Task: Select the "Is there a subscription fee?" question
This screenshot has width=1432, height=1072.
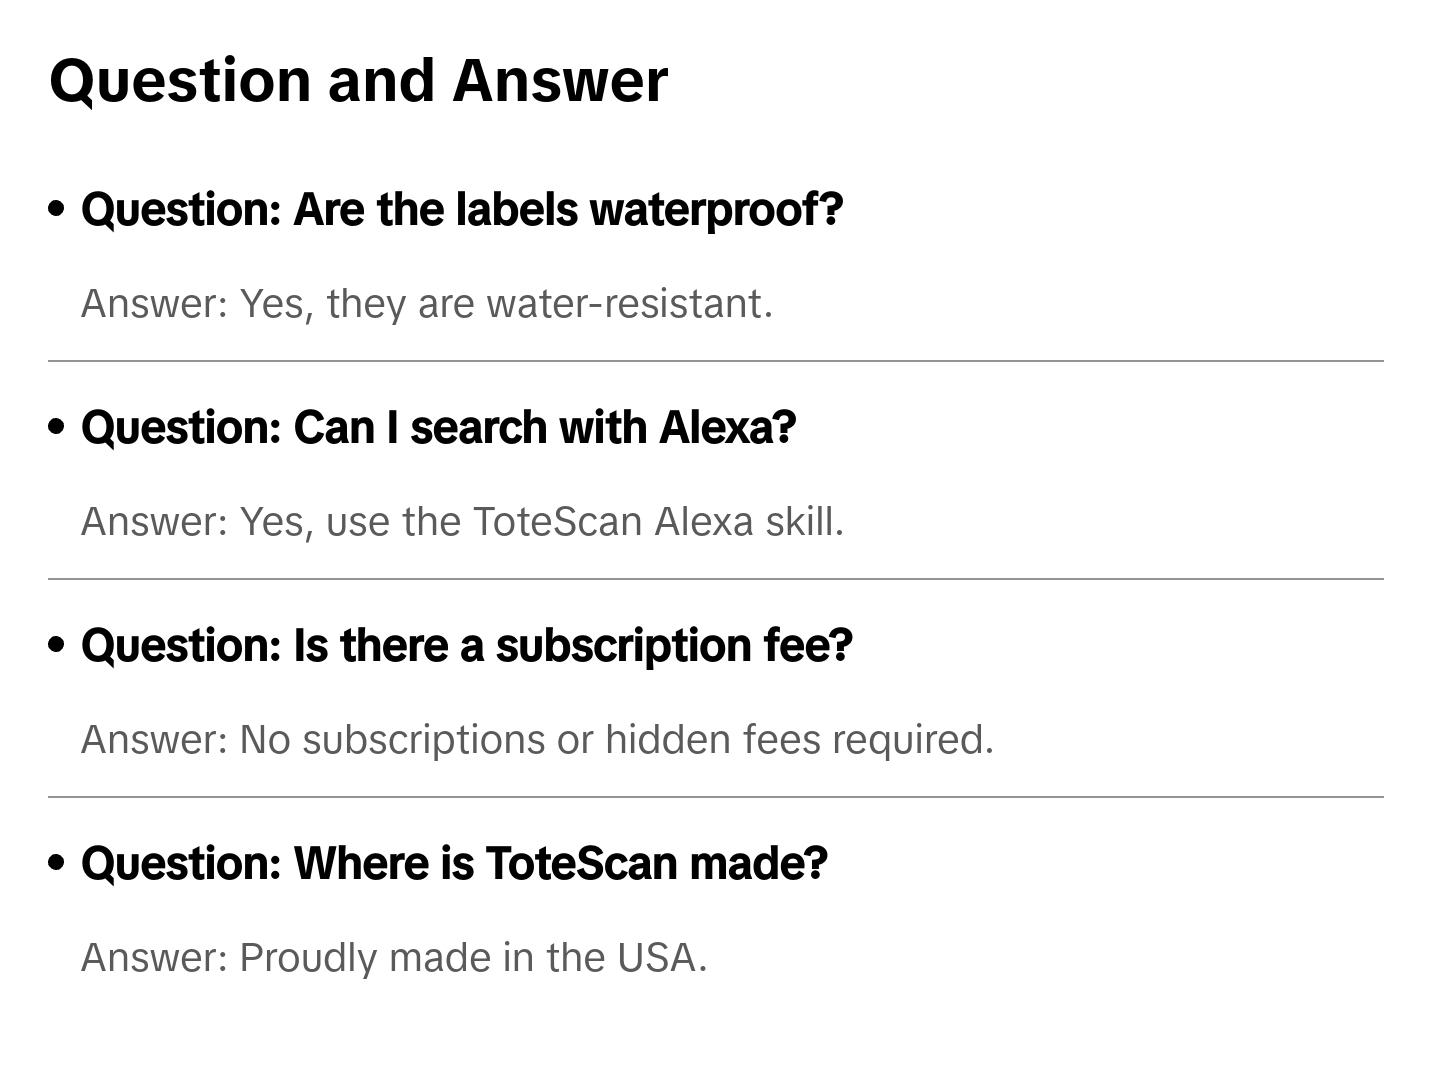Action: point(466,646)
